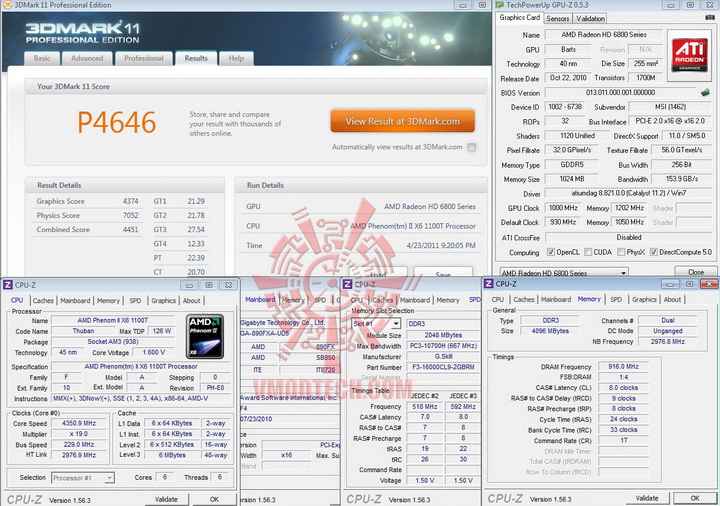Click GPU-Z camera screenshot icon
The height and width of the screenshot is (506, 720).
[709, 18]
